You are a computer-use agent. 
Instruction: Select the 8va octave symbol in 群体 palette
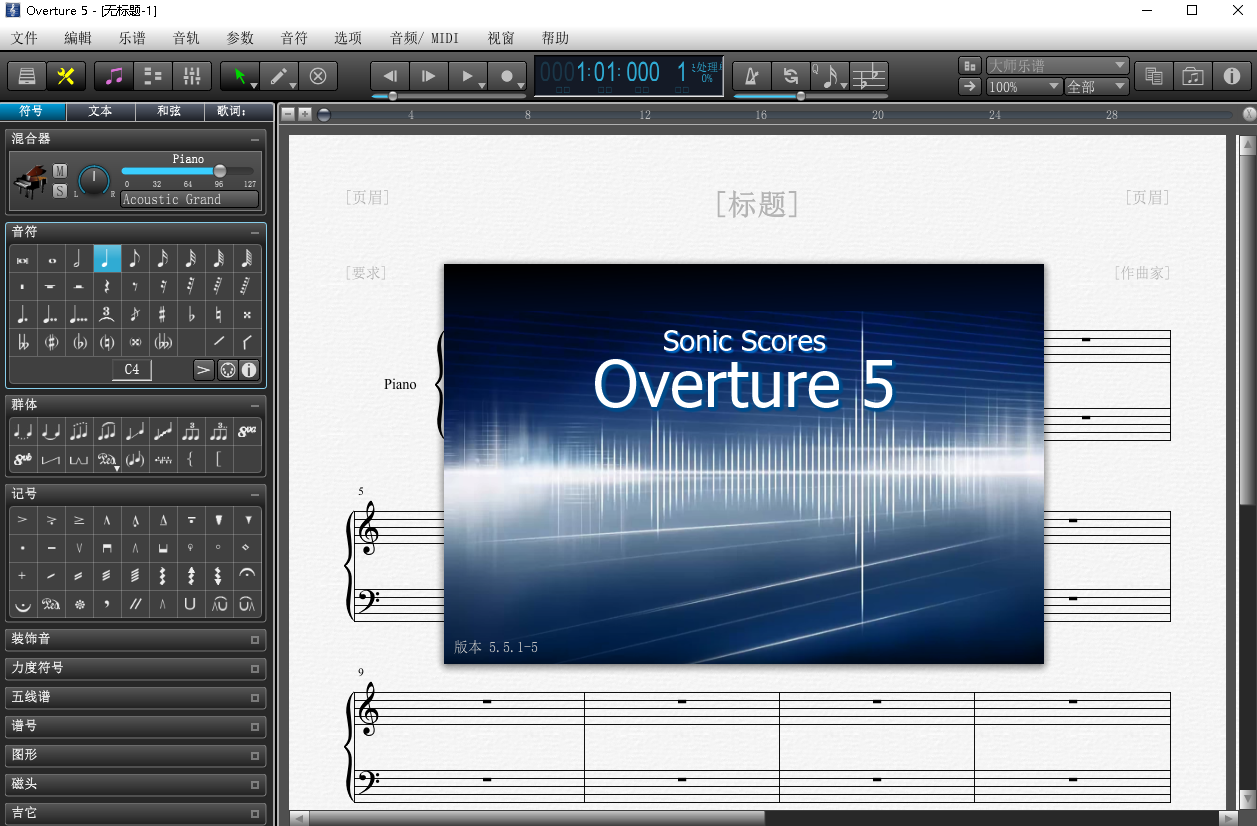tap(247, 432)
